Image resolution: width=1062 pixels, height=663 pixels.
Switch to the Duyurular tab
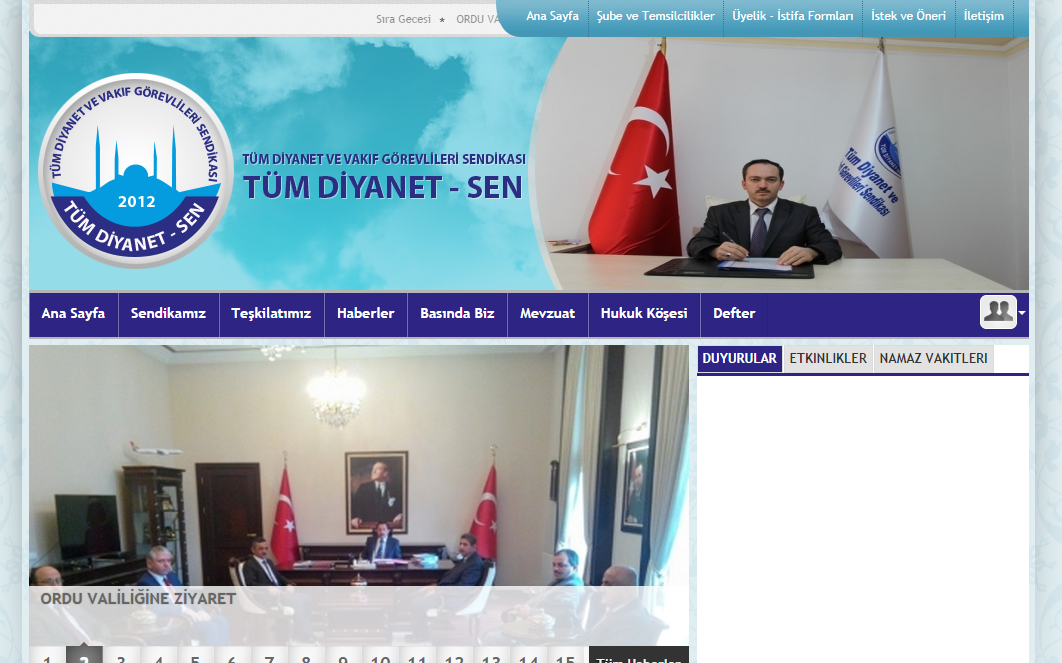click(739, 358)
